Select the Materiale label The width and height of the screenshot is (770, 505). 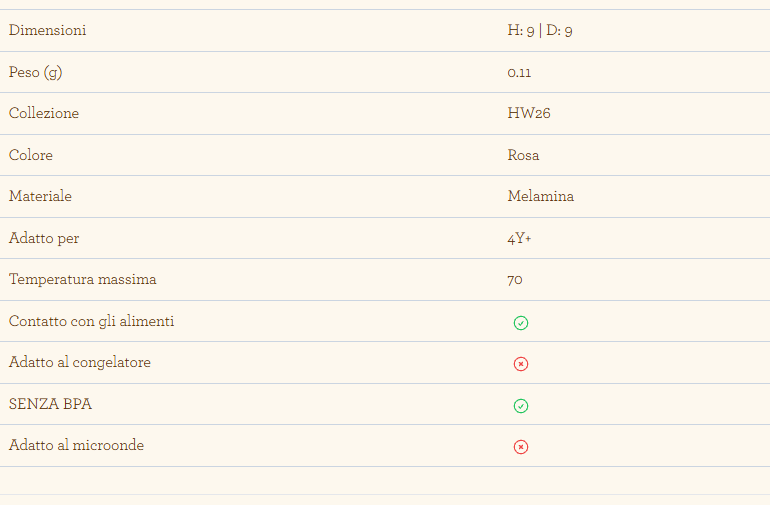pyautogui.click(x=40, y=196)
